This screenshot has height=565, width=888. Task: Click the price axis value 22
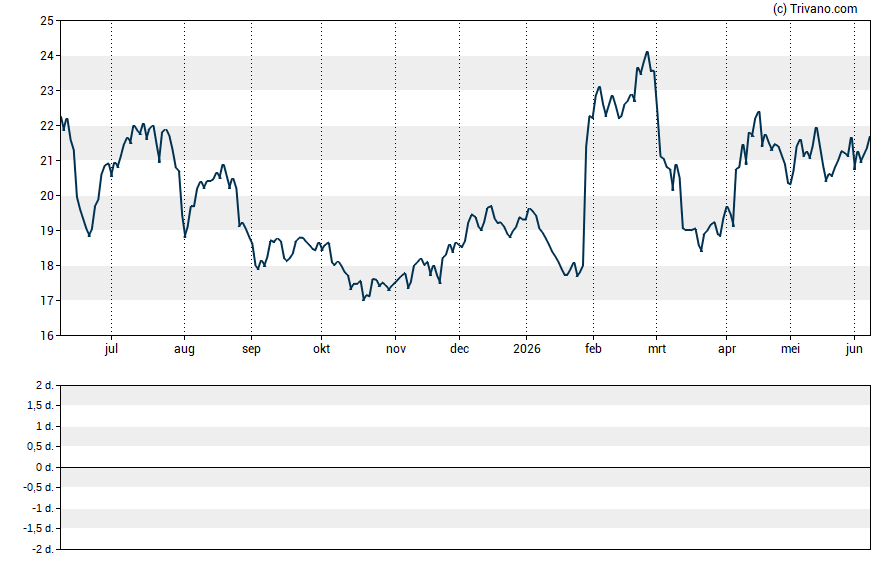(x=46, y=126)
